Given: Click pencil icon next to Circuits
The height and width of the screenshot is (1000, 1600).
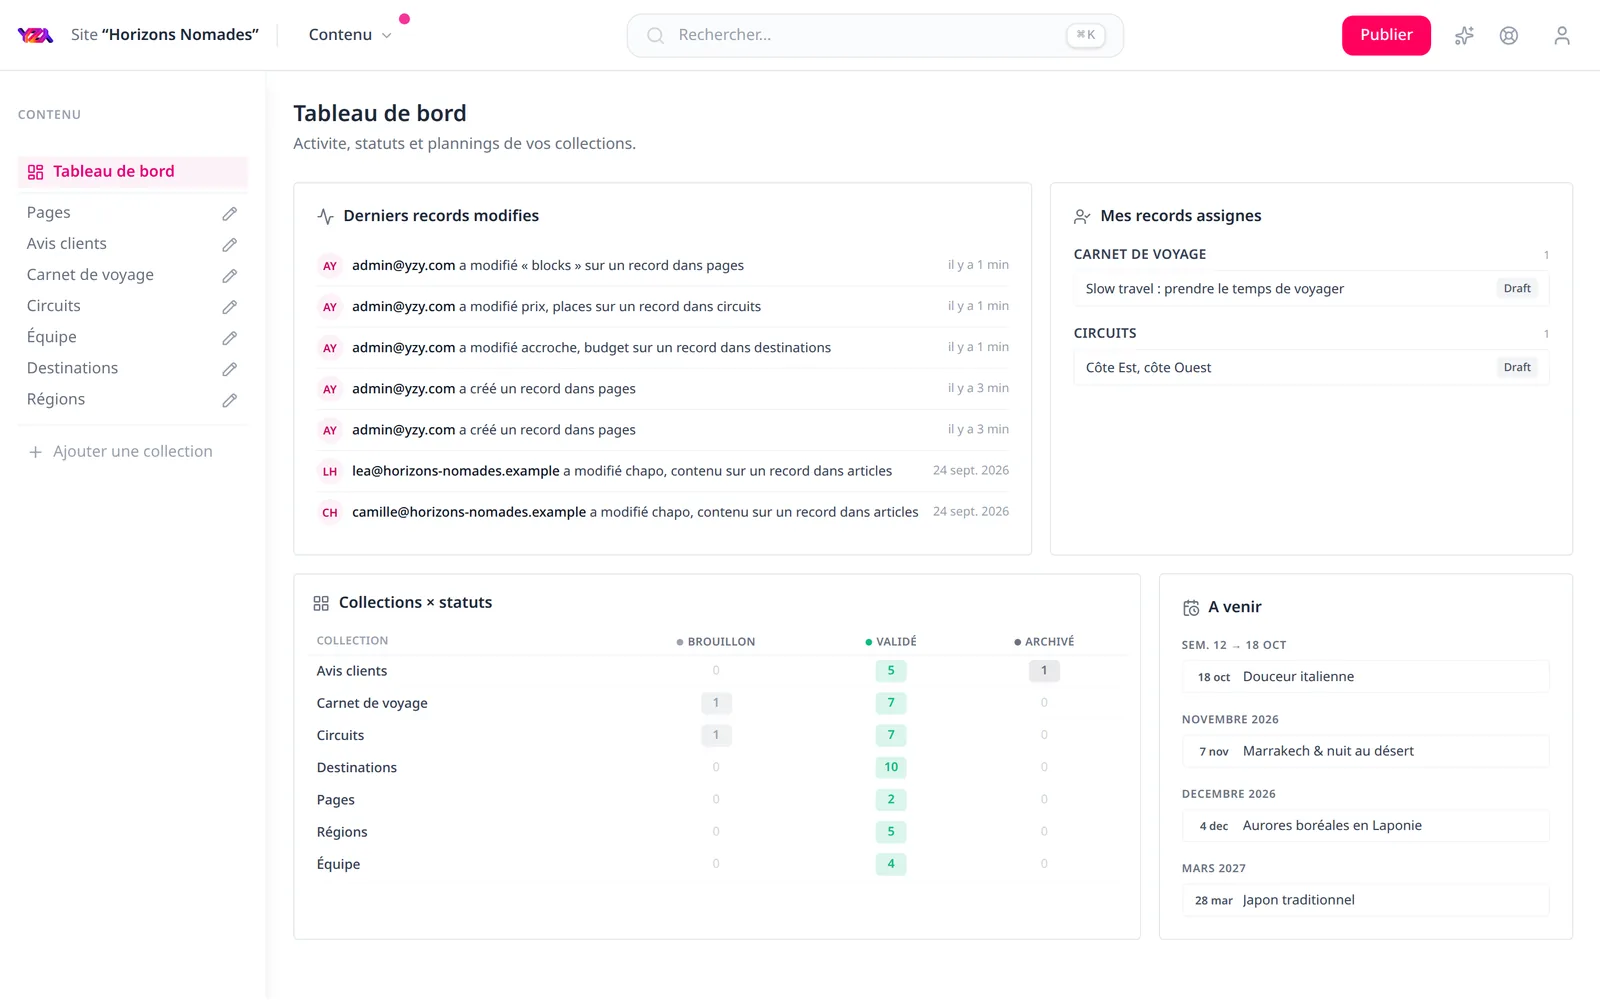Looking at the screenshot, I should pyautogui.click(x=230, y=306).
